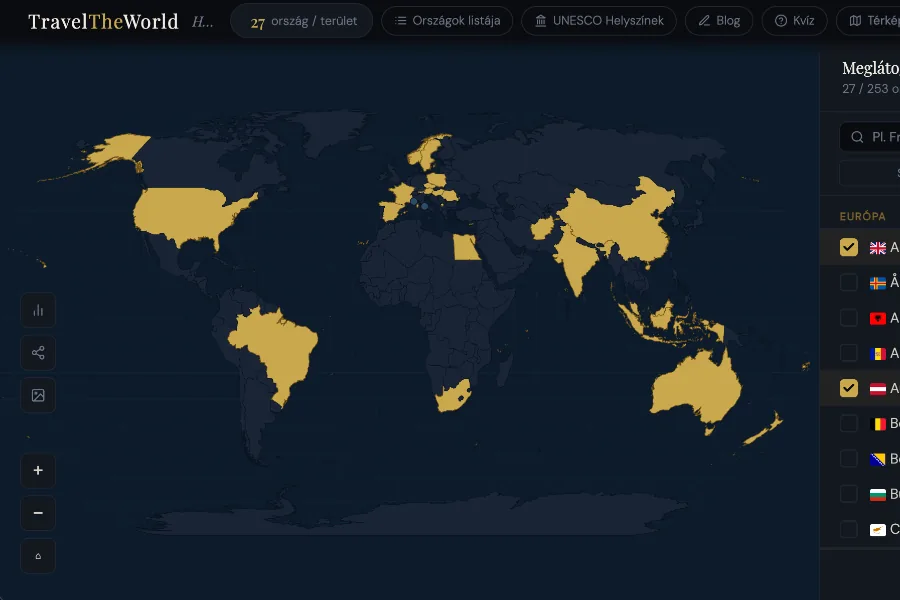Go to the Blog page

coord(719,21)
